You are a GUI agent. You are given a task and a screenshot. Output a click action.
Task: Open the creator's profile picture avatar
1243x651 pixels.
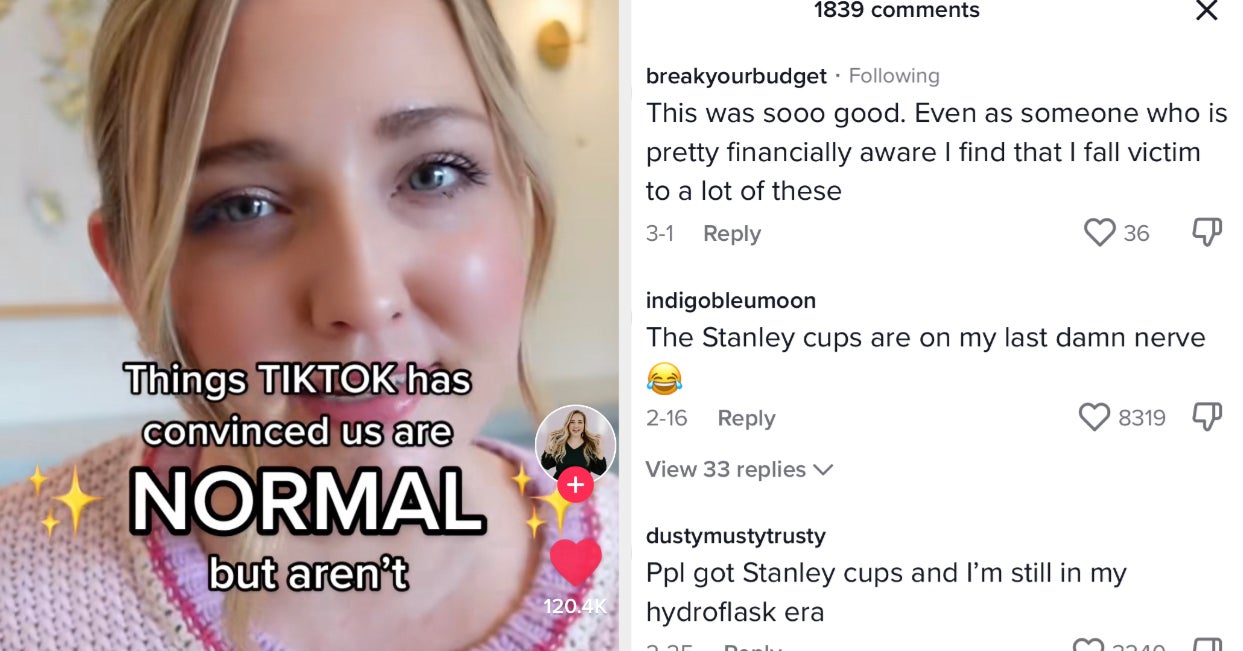click(x=575, y=445)
